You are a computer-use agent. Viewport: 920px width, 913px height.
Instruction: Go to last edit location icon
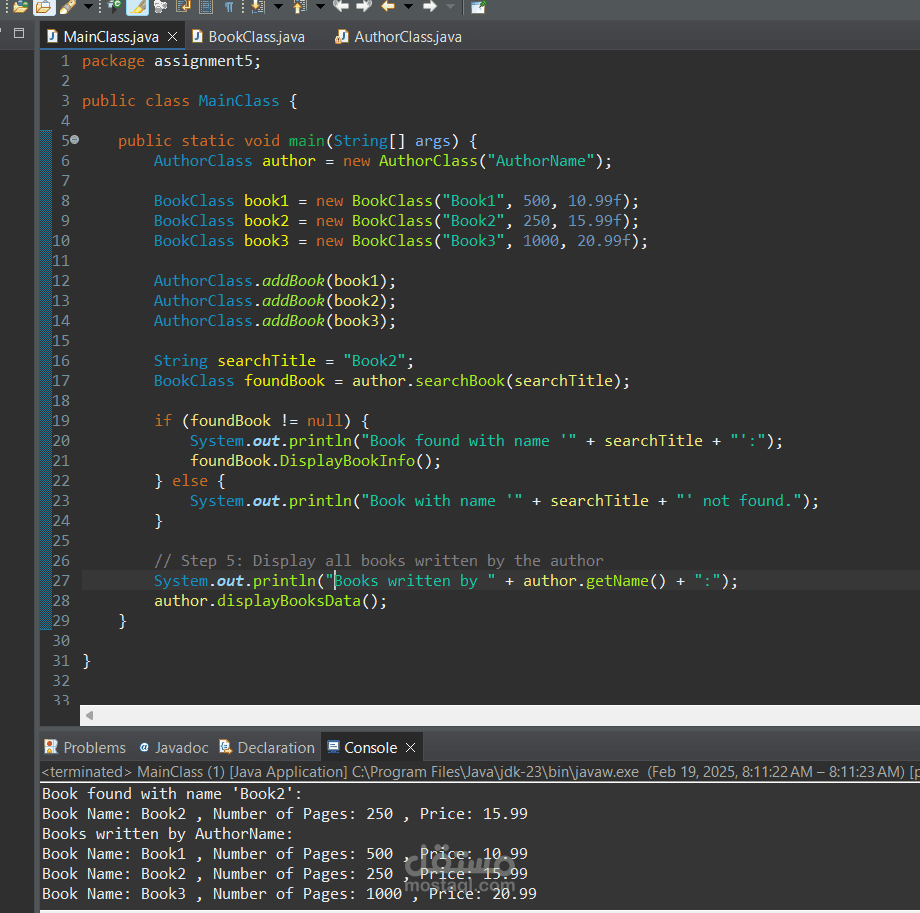coord(340,7)
